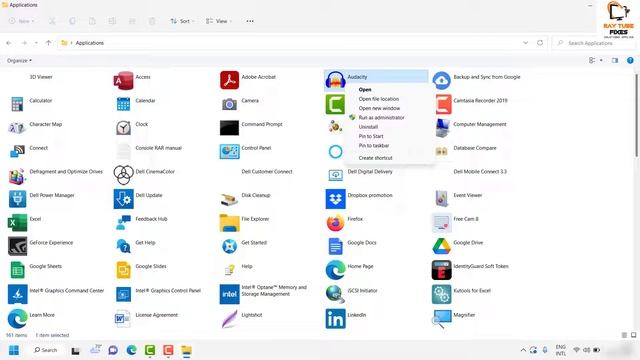Select the GeForce Experience icon
The width and height of the screenshot is (640, 360).
coord(17,246)
